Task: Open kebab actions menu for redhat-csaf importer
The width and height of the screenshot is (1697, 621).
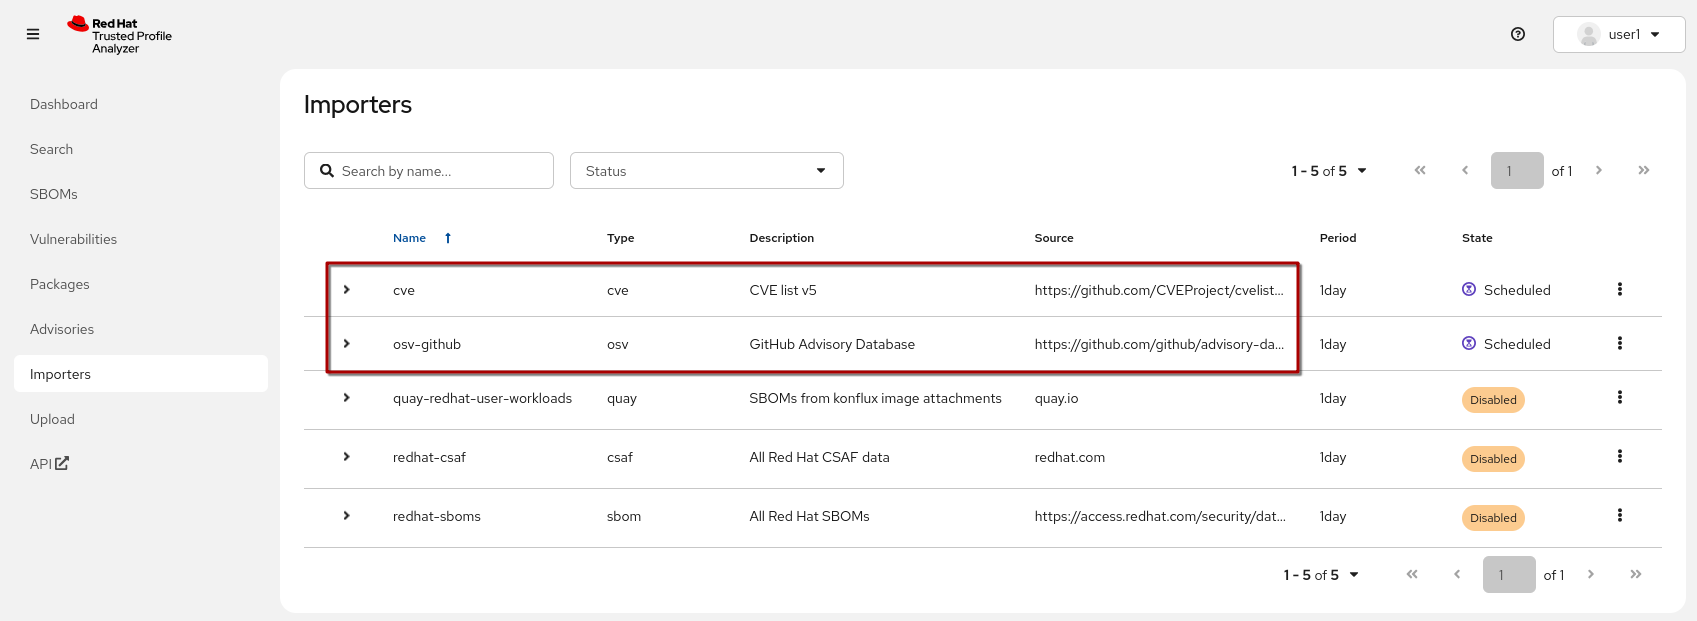Action: pyautogui.click(x=1619, y=457)
